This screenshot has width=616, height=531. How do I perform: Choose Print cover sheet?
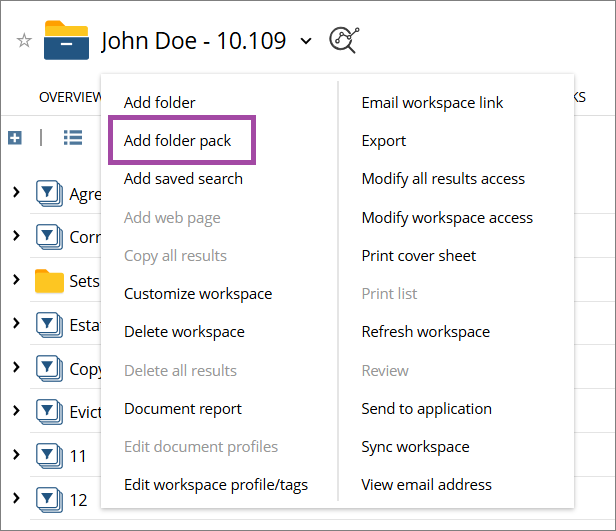419,256
